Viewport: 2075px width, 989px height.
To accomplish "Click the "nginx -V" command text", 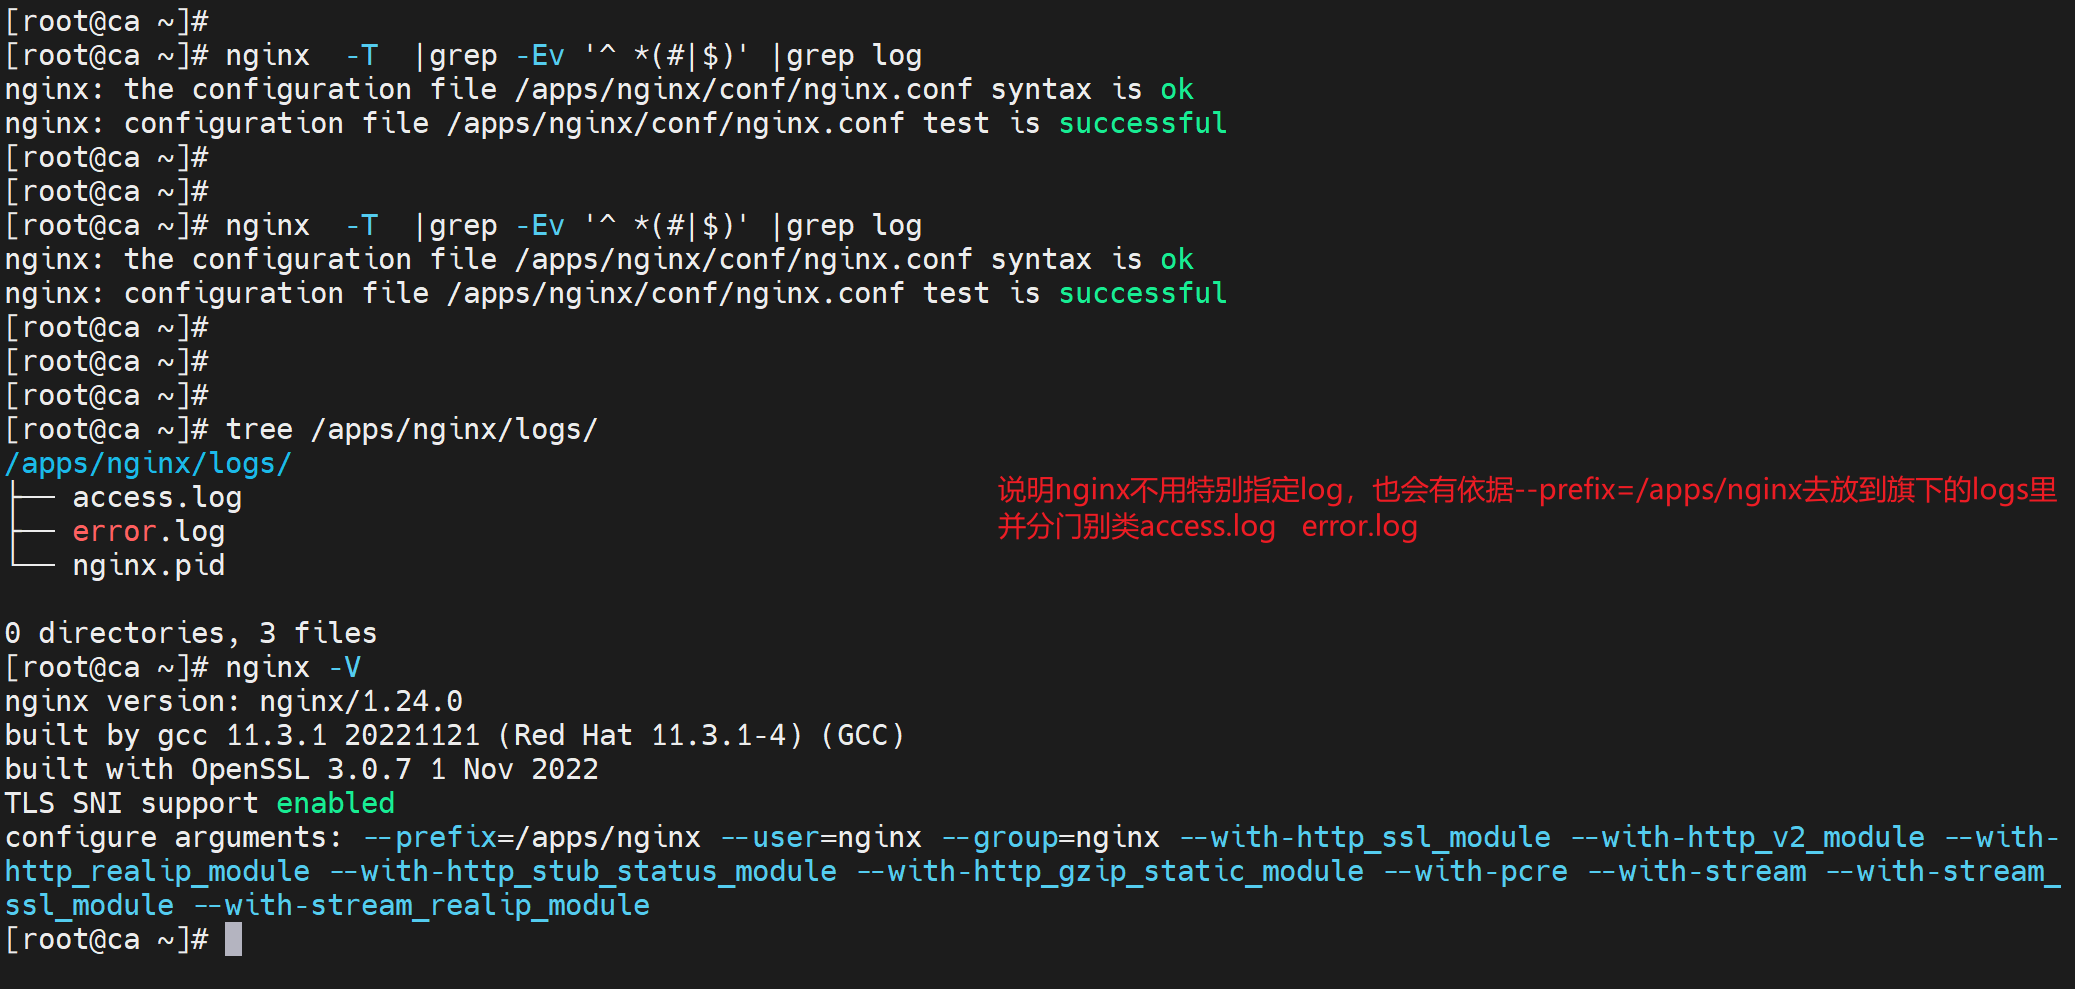I will [293, 667].
